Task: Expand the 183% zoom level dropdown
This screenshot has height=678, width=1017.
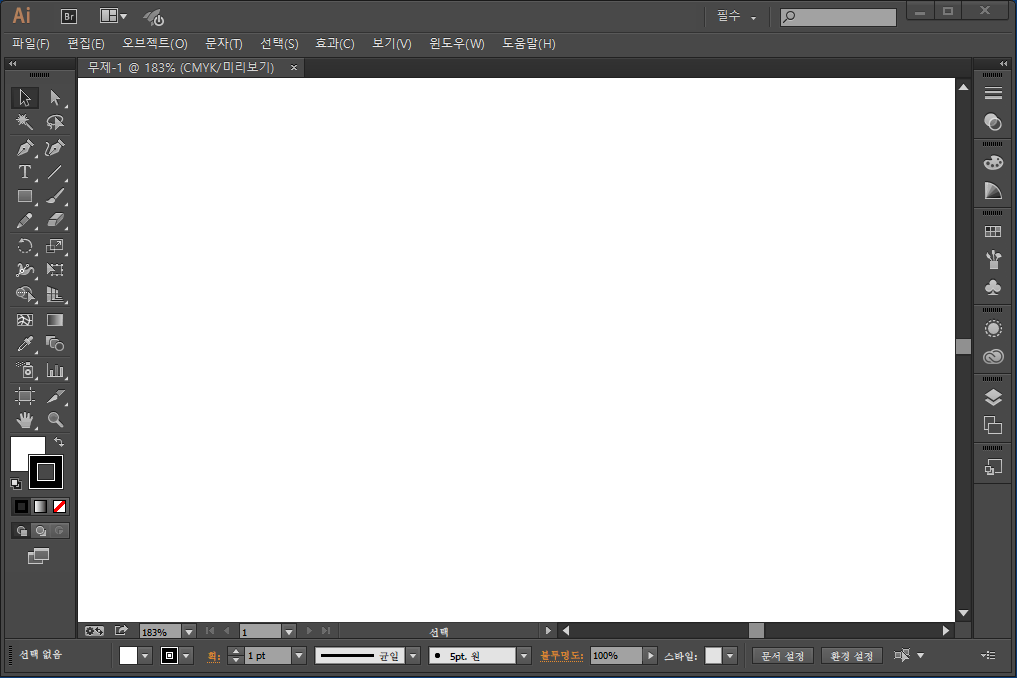Action: [x=188, y=632]
